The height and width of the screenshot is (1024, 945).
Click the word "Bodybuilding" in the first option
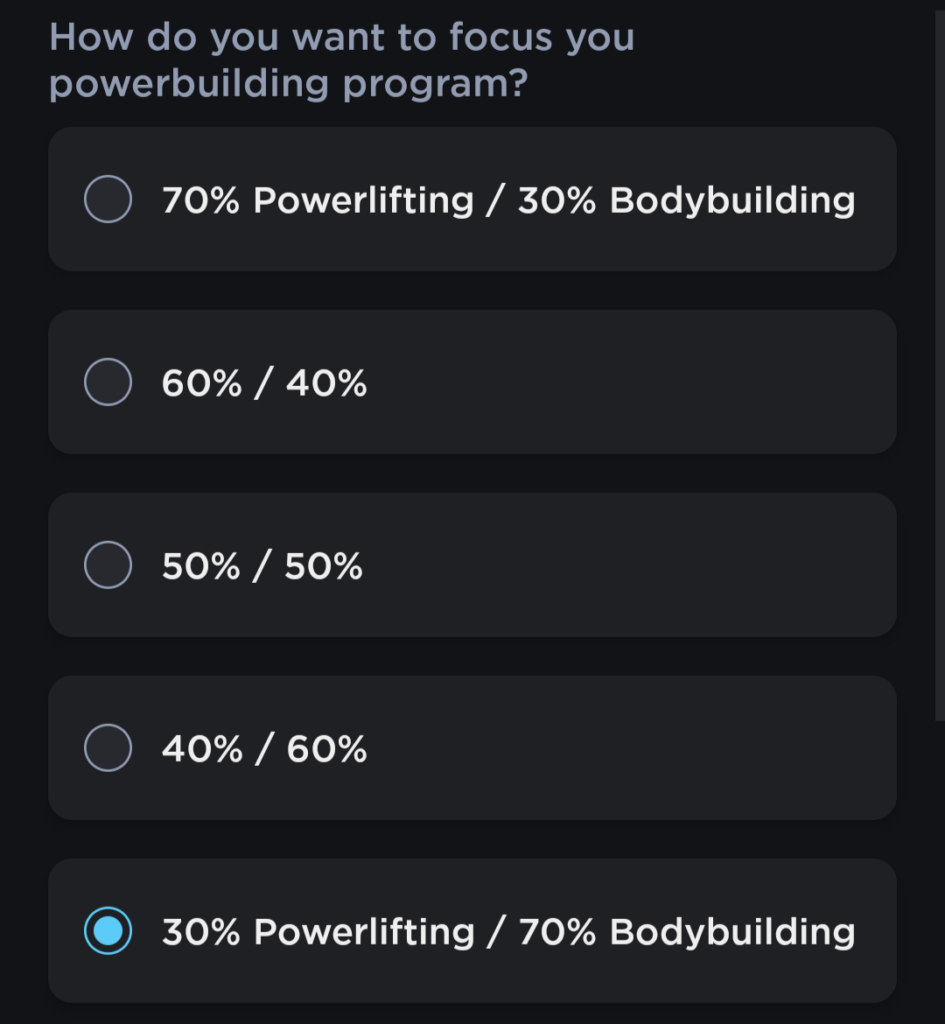point(732,200)
